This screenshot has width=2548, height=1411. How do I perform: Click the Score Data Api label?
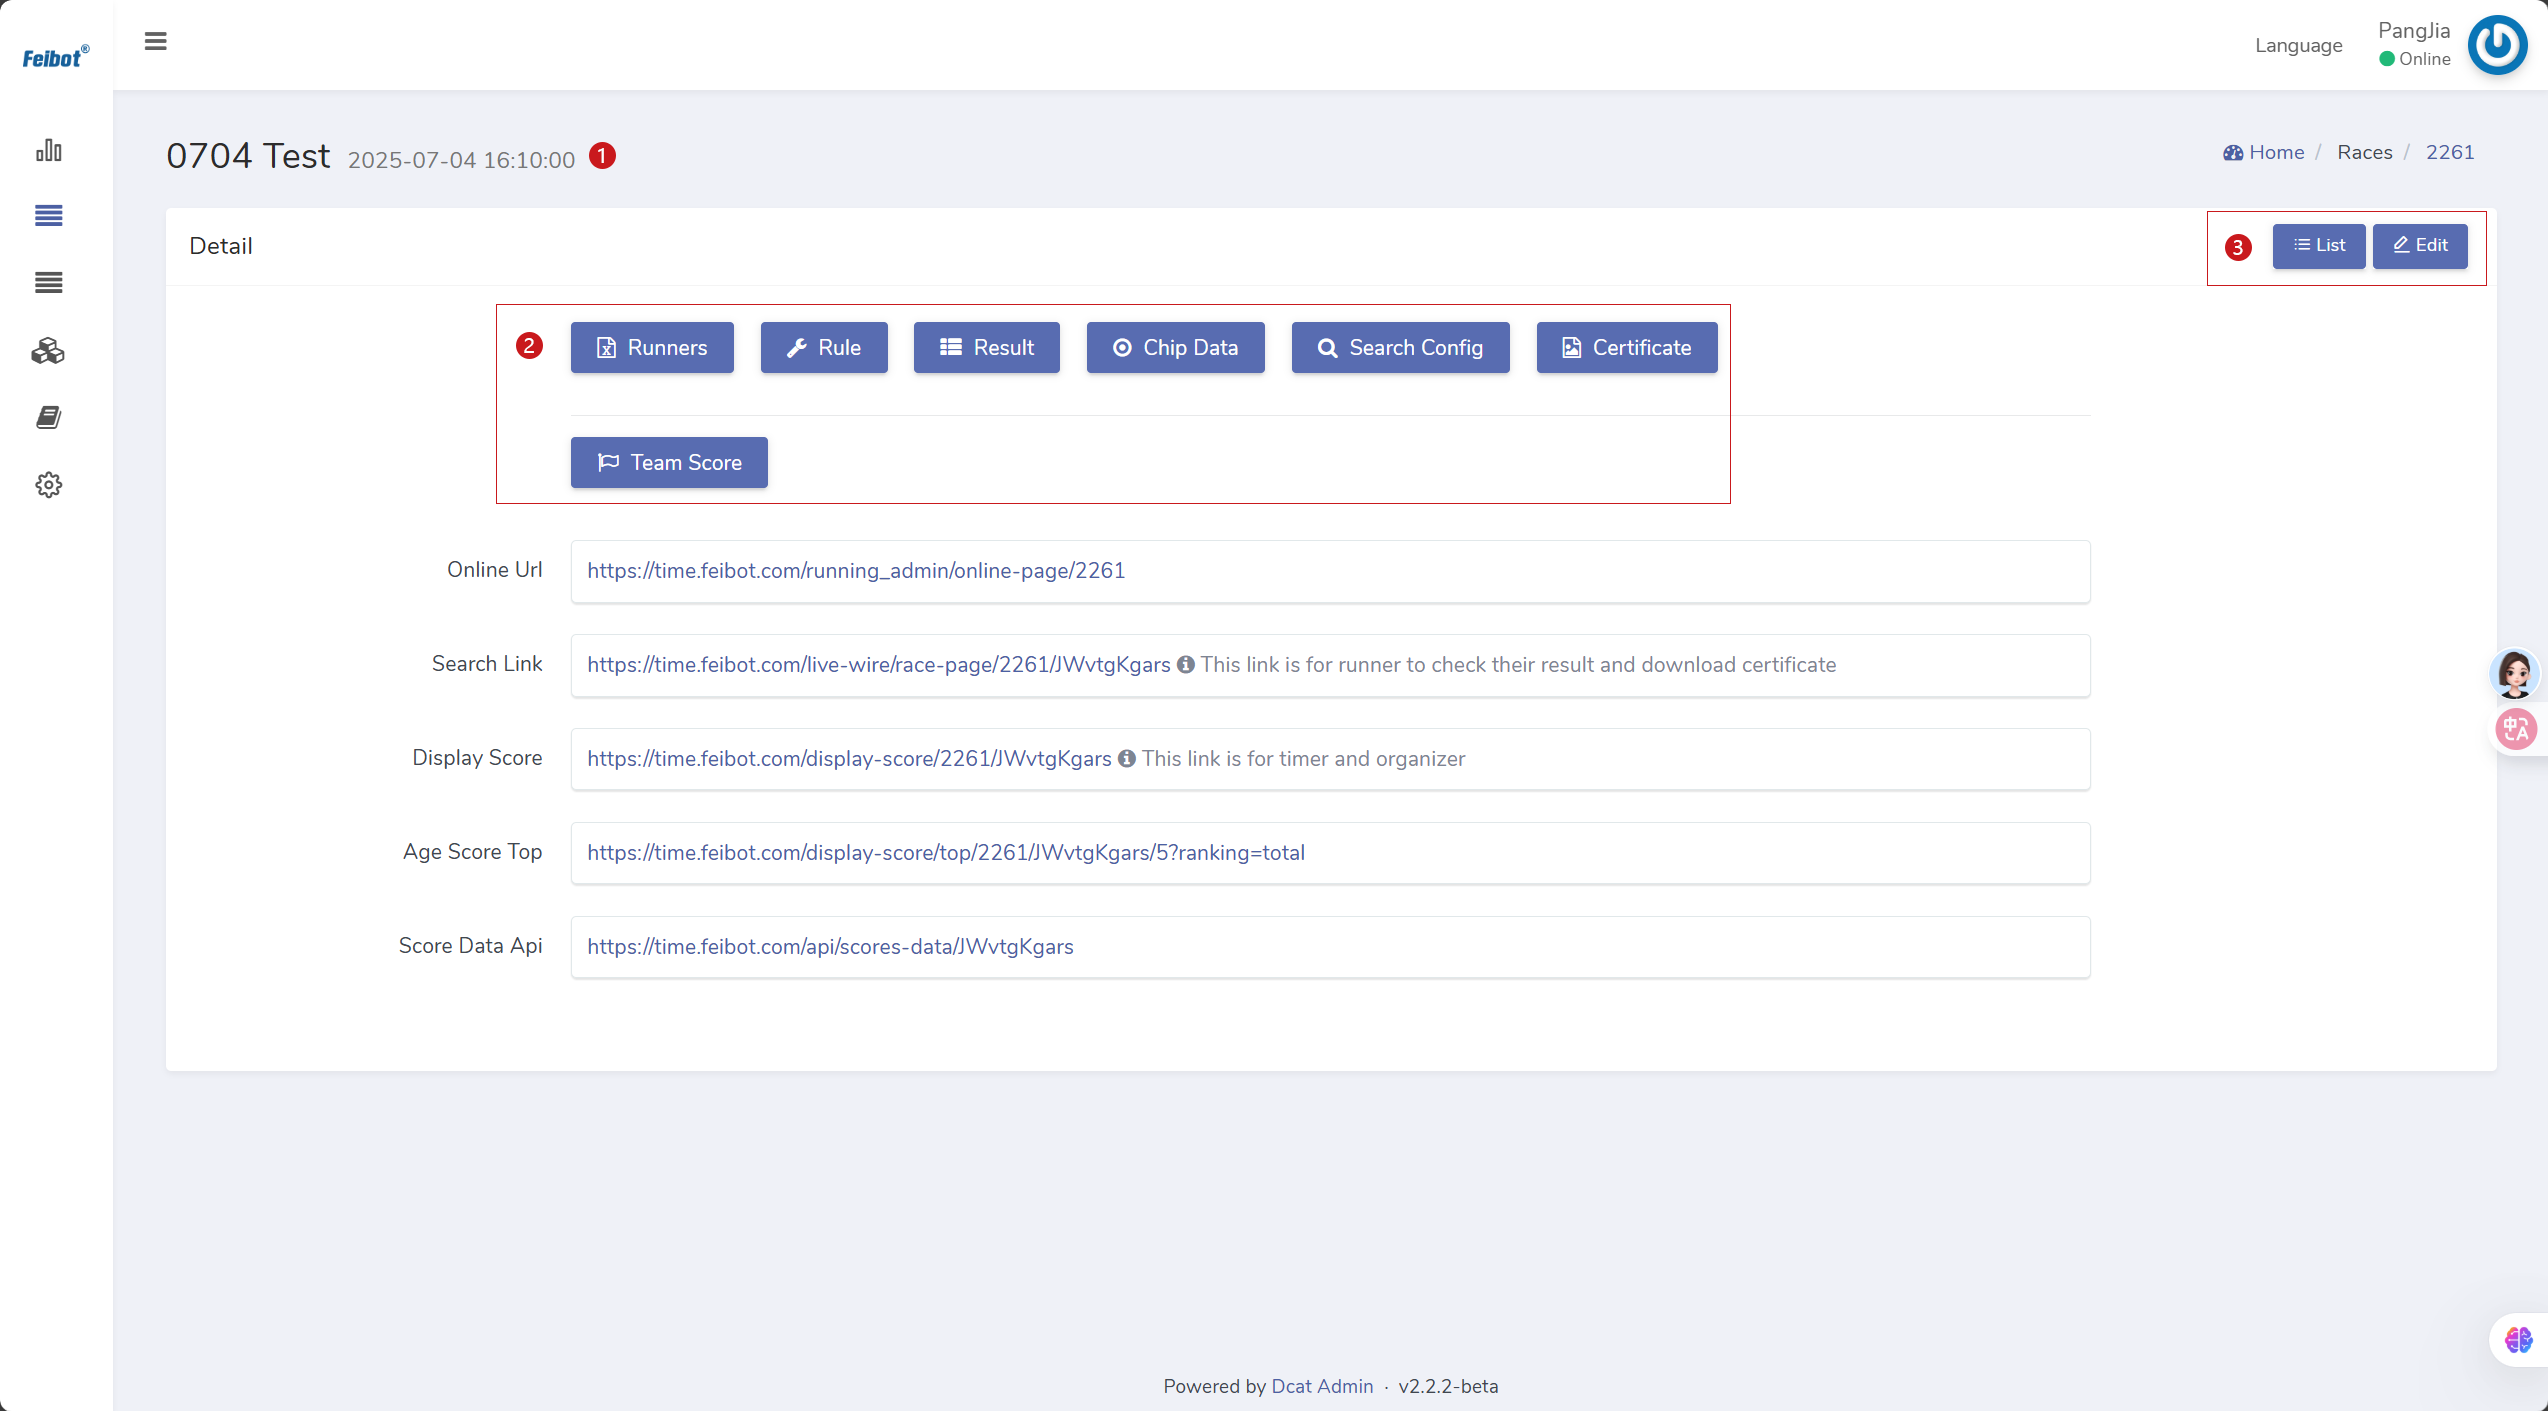[x=471, y=945]
